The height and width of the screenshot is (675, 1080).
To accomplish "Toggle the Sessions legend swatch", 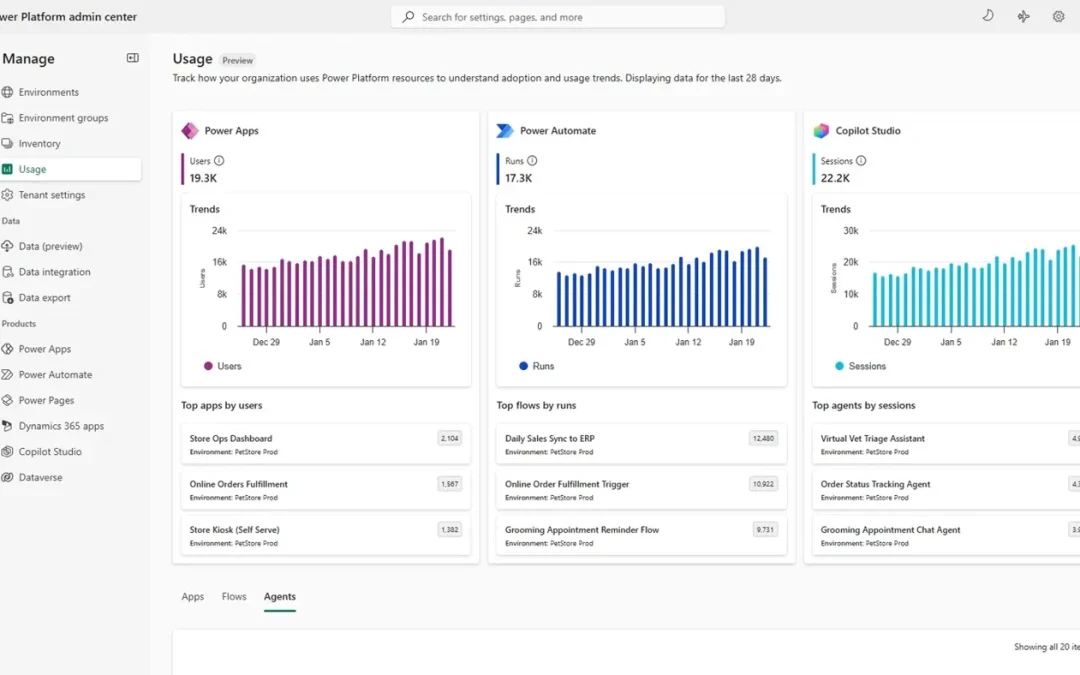I will pyautogui.click(x=839, y=366).
